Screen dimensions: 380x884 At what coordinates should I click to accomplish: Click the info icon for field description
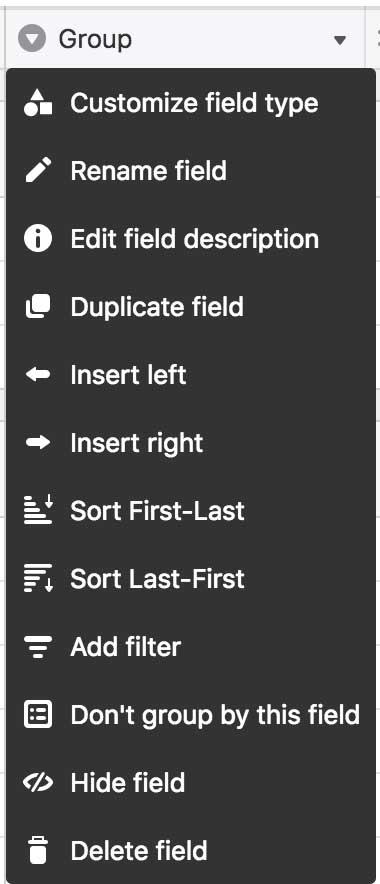(38, 239)
